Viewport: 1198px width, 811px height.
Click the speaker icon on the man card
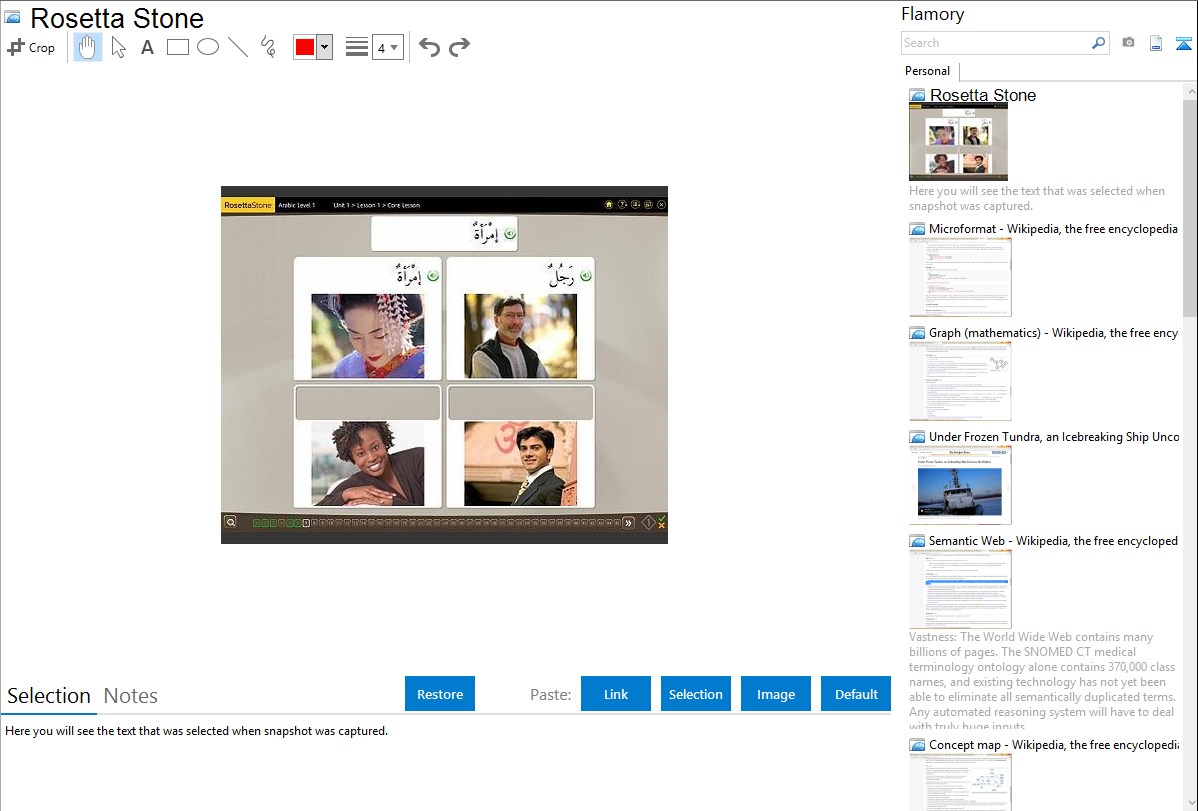click(586, 276)
